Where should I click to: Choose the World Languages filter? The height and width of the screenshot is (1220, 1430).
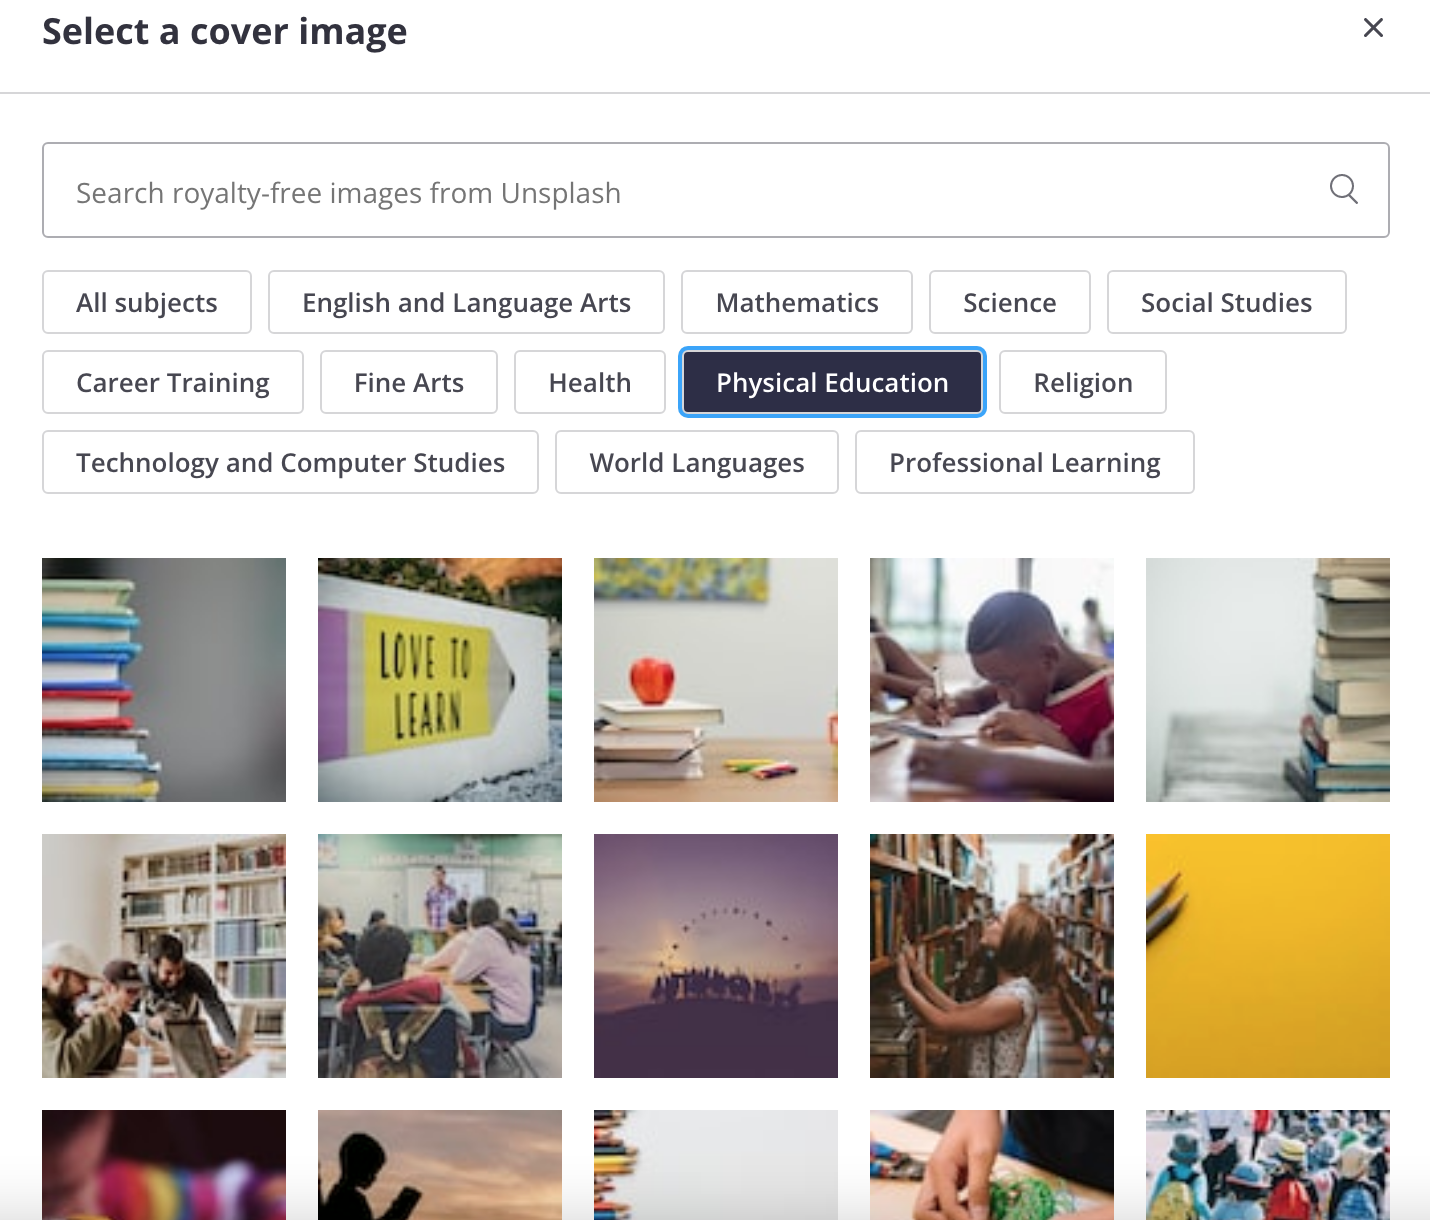coord(697,462)
